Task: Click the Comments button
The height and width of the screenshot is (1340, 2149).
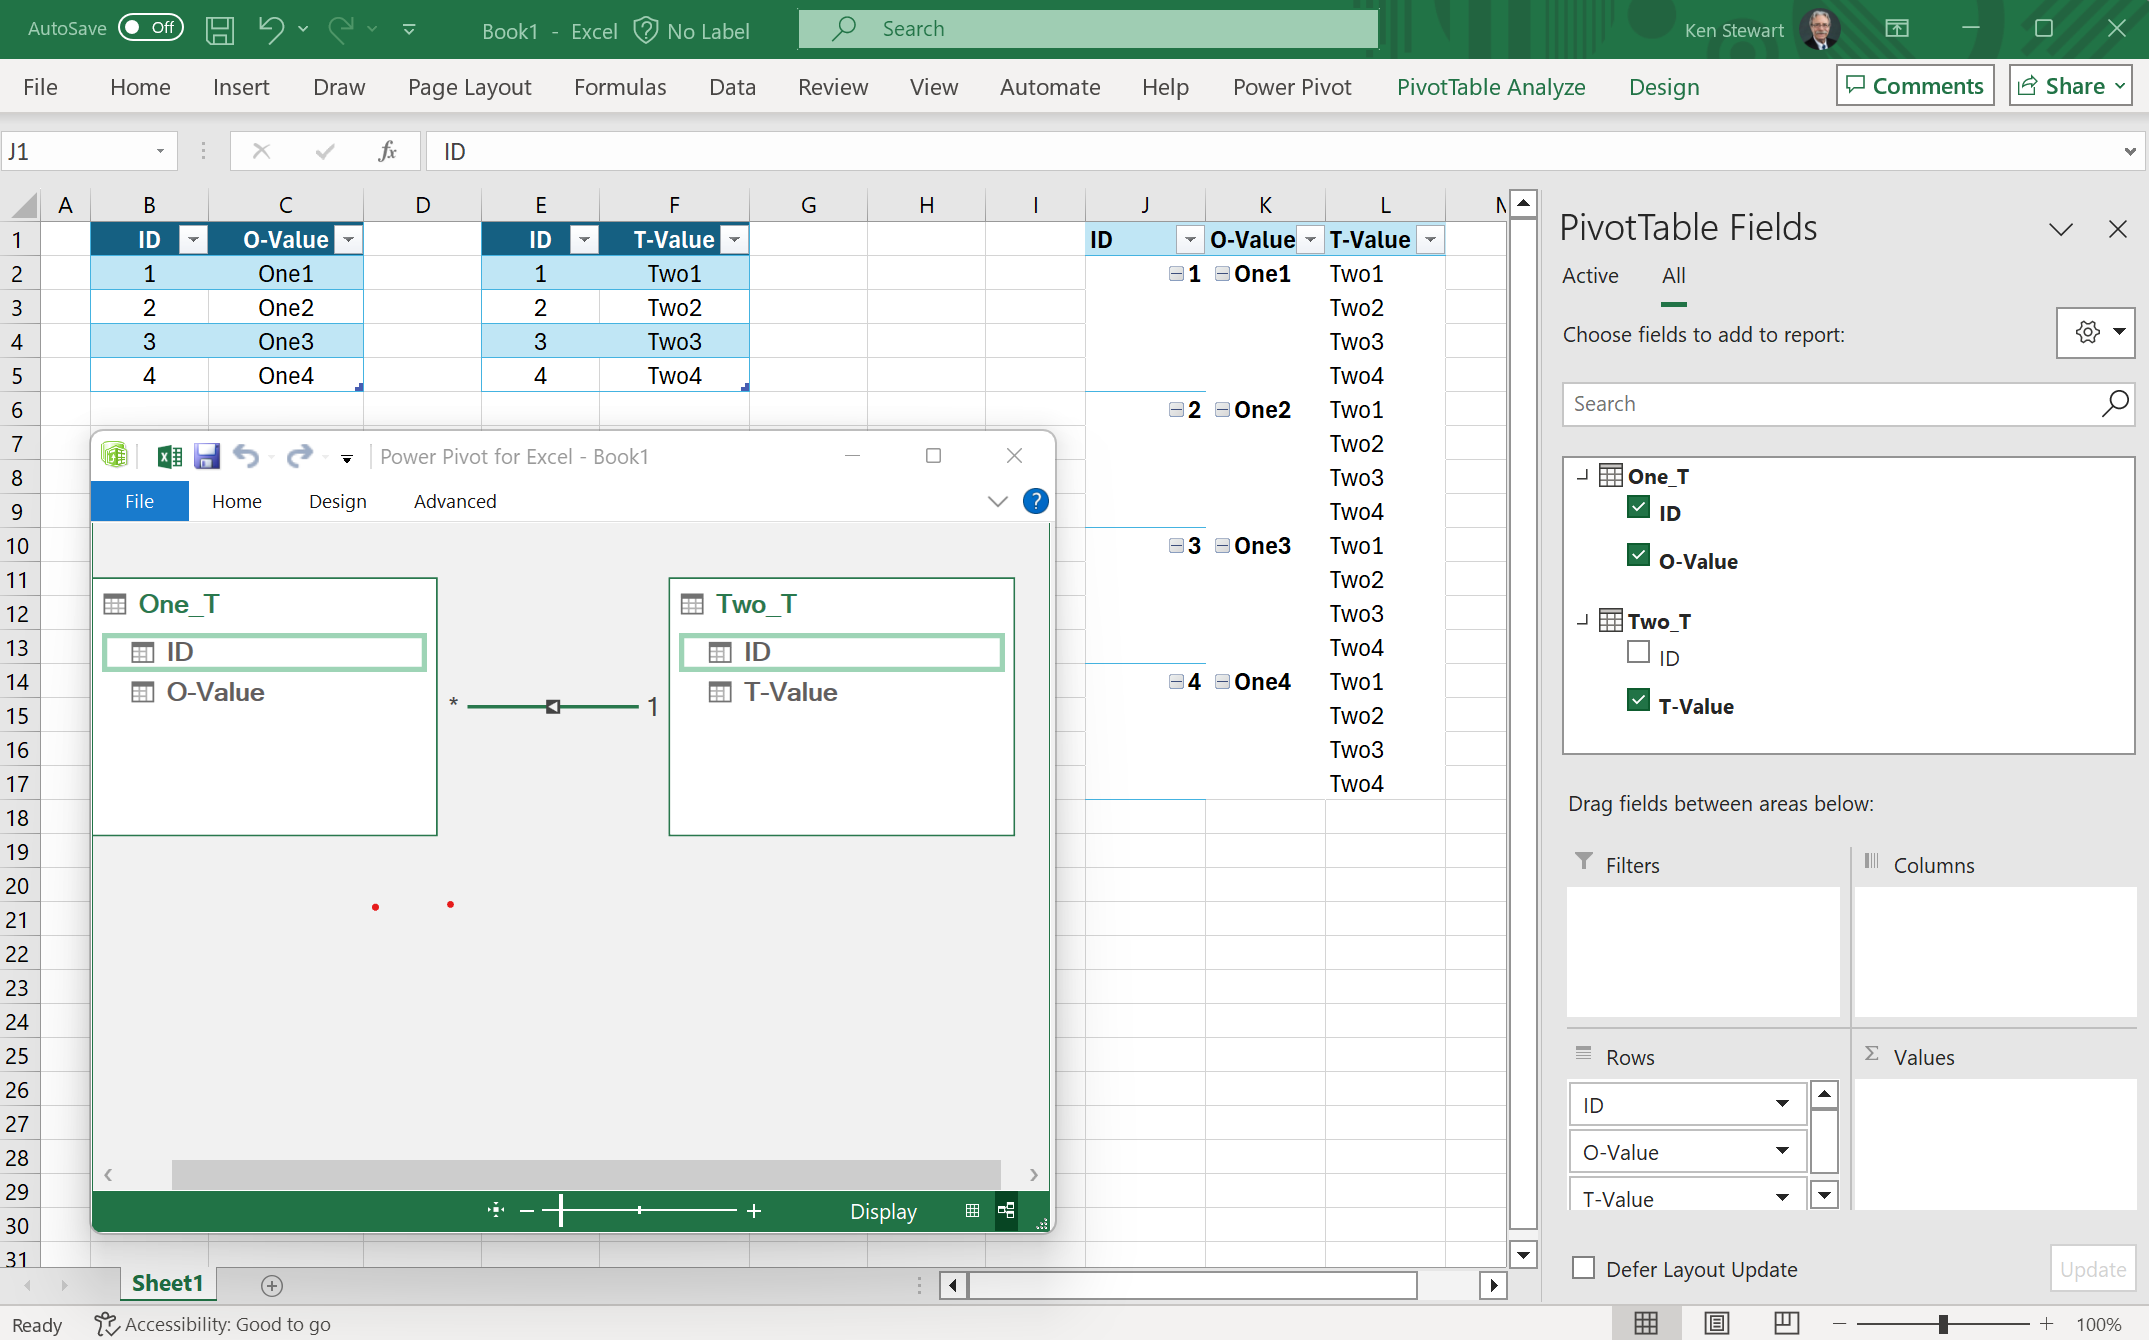Action: point(1913,85)
